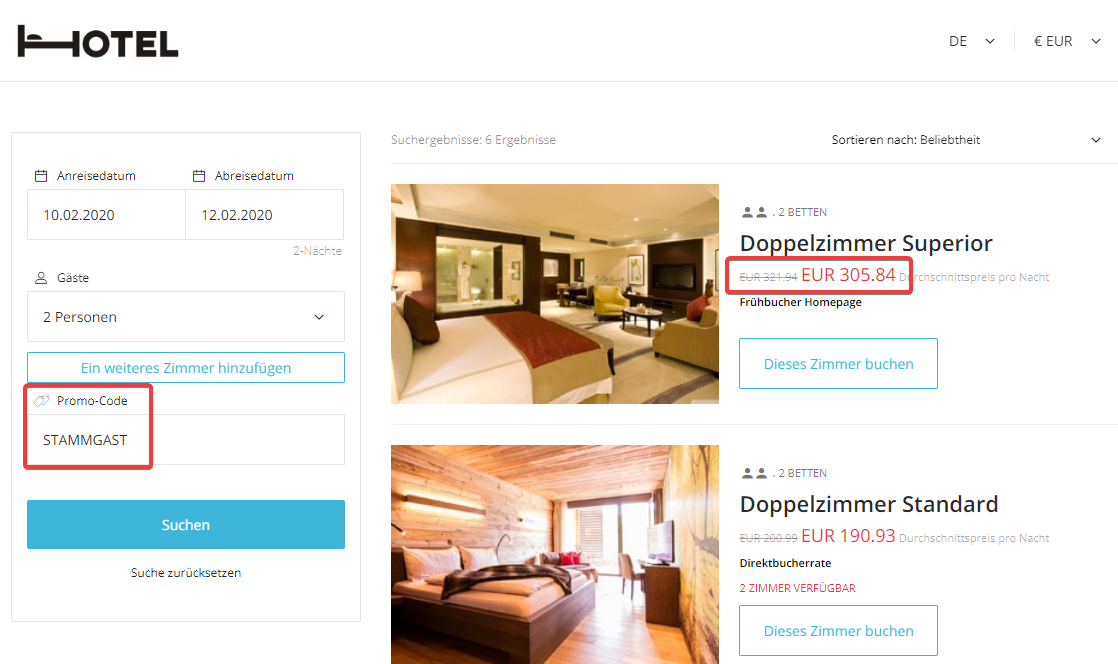Click guests icon above Doppelzimmer Superior
1118x664 pixels.
pos(754,212)
